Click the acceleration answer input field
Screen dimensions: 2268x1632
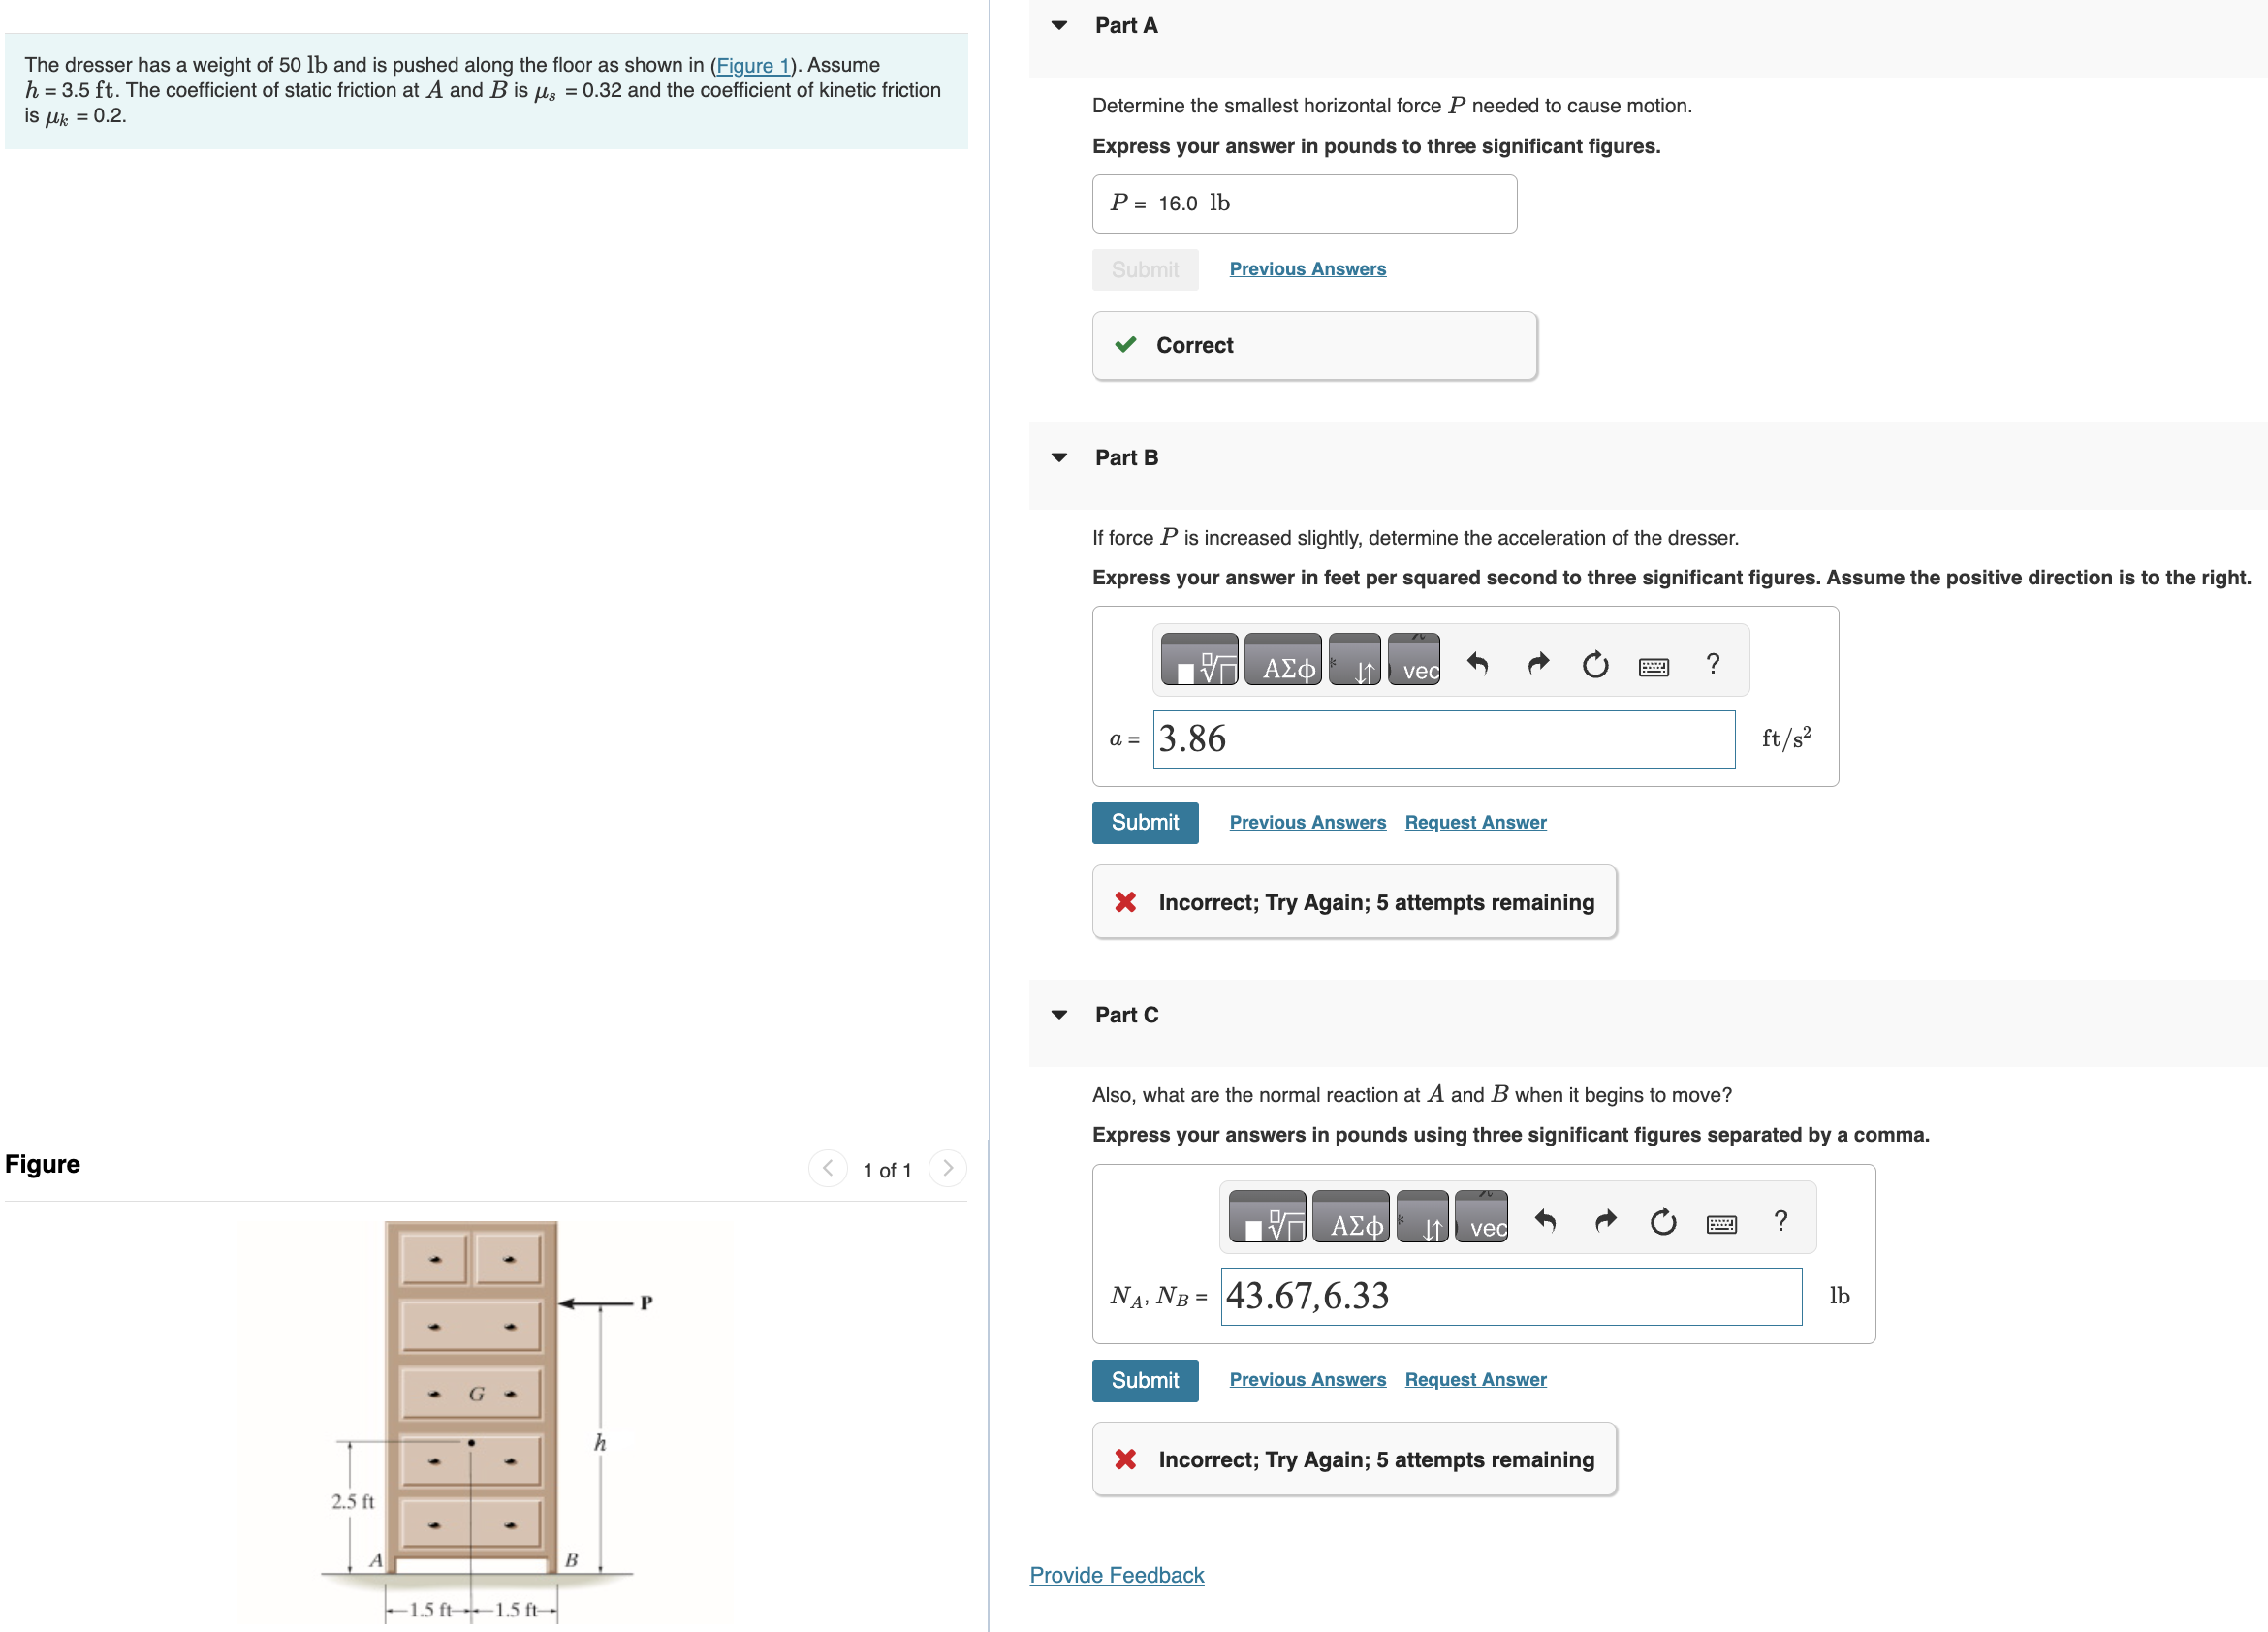coord(1443,740)
